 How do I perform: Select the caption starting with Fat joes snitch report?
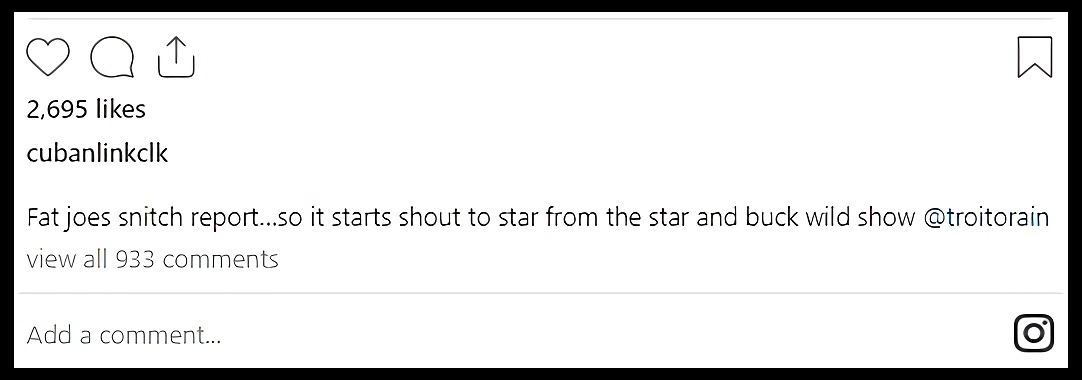coord(538,218)
